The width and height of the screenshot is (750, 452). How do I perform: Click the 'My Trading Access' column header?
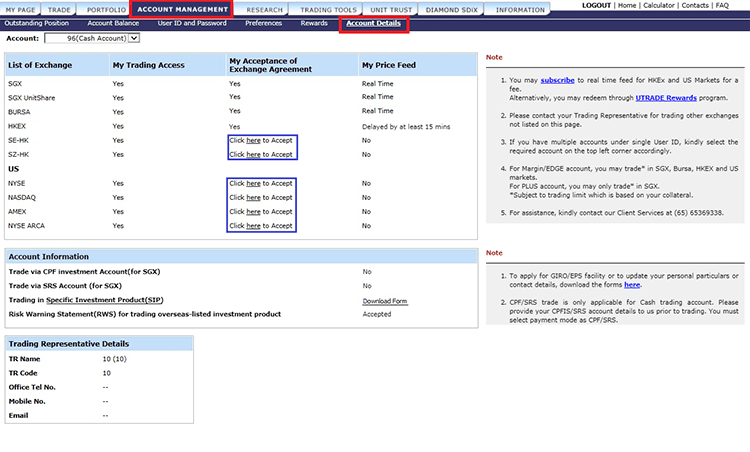coord(148,65)
